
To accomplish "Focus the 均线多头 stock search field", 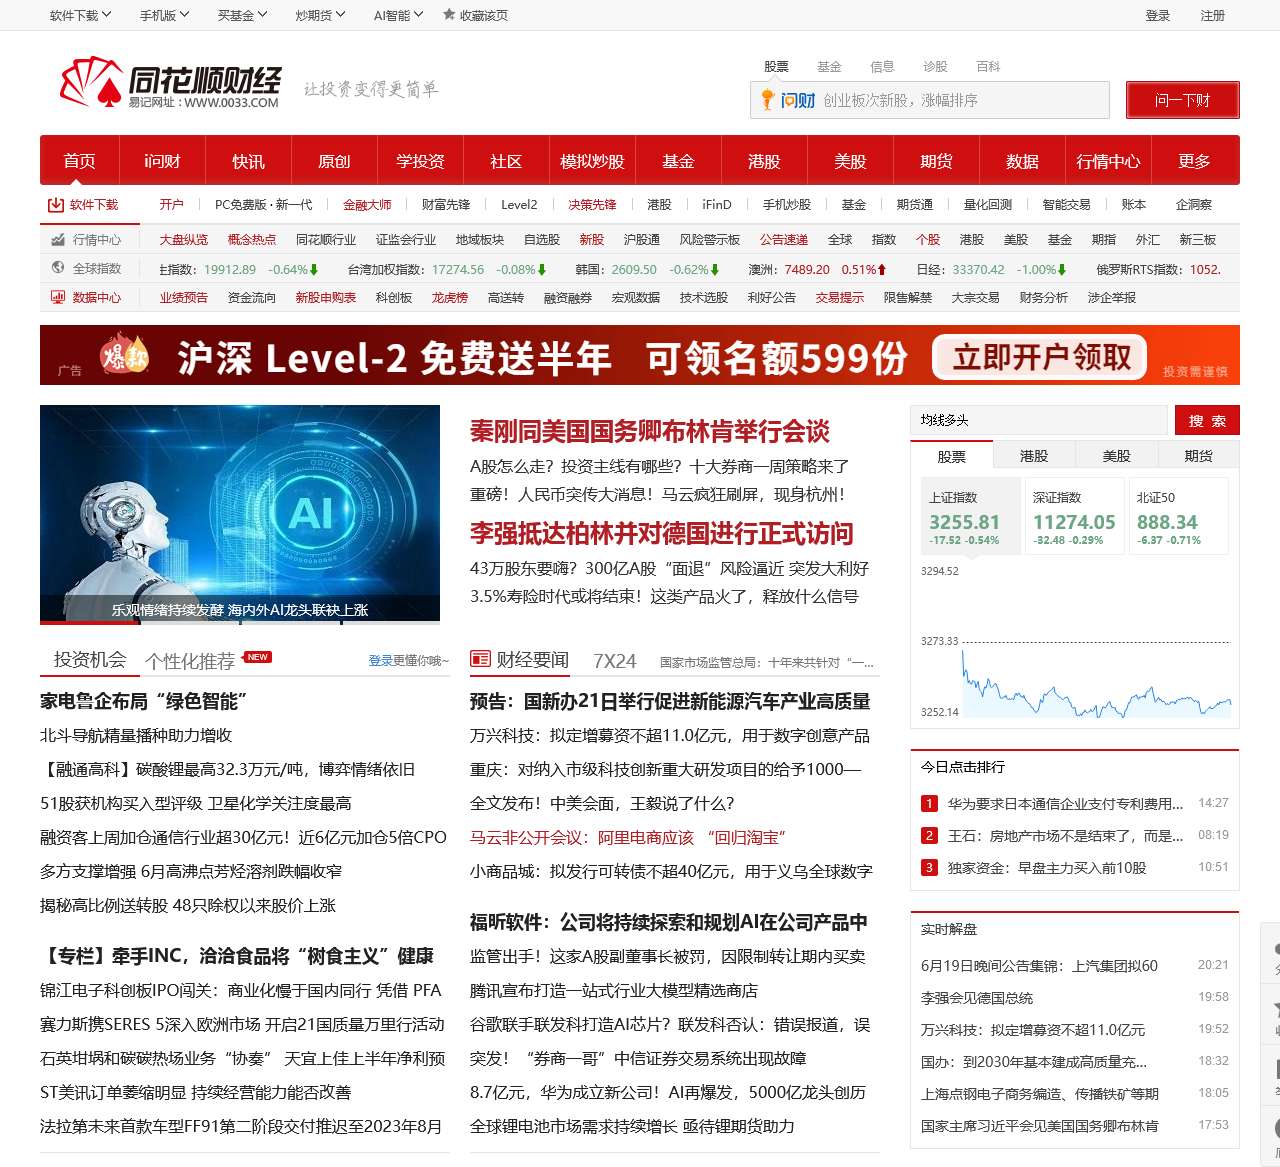I will coord(1040,420).
